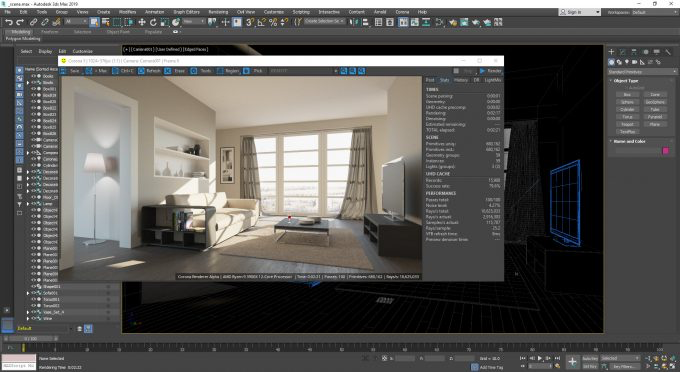Open the Standard Primitives dropdown
The image size is (680, 372).
pyautogui.click(x=642, y=72)
